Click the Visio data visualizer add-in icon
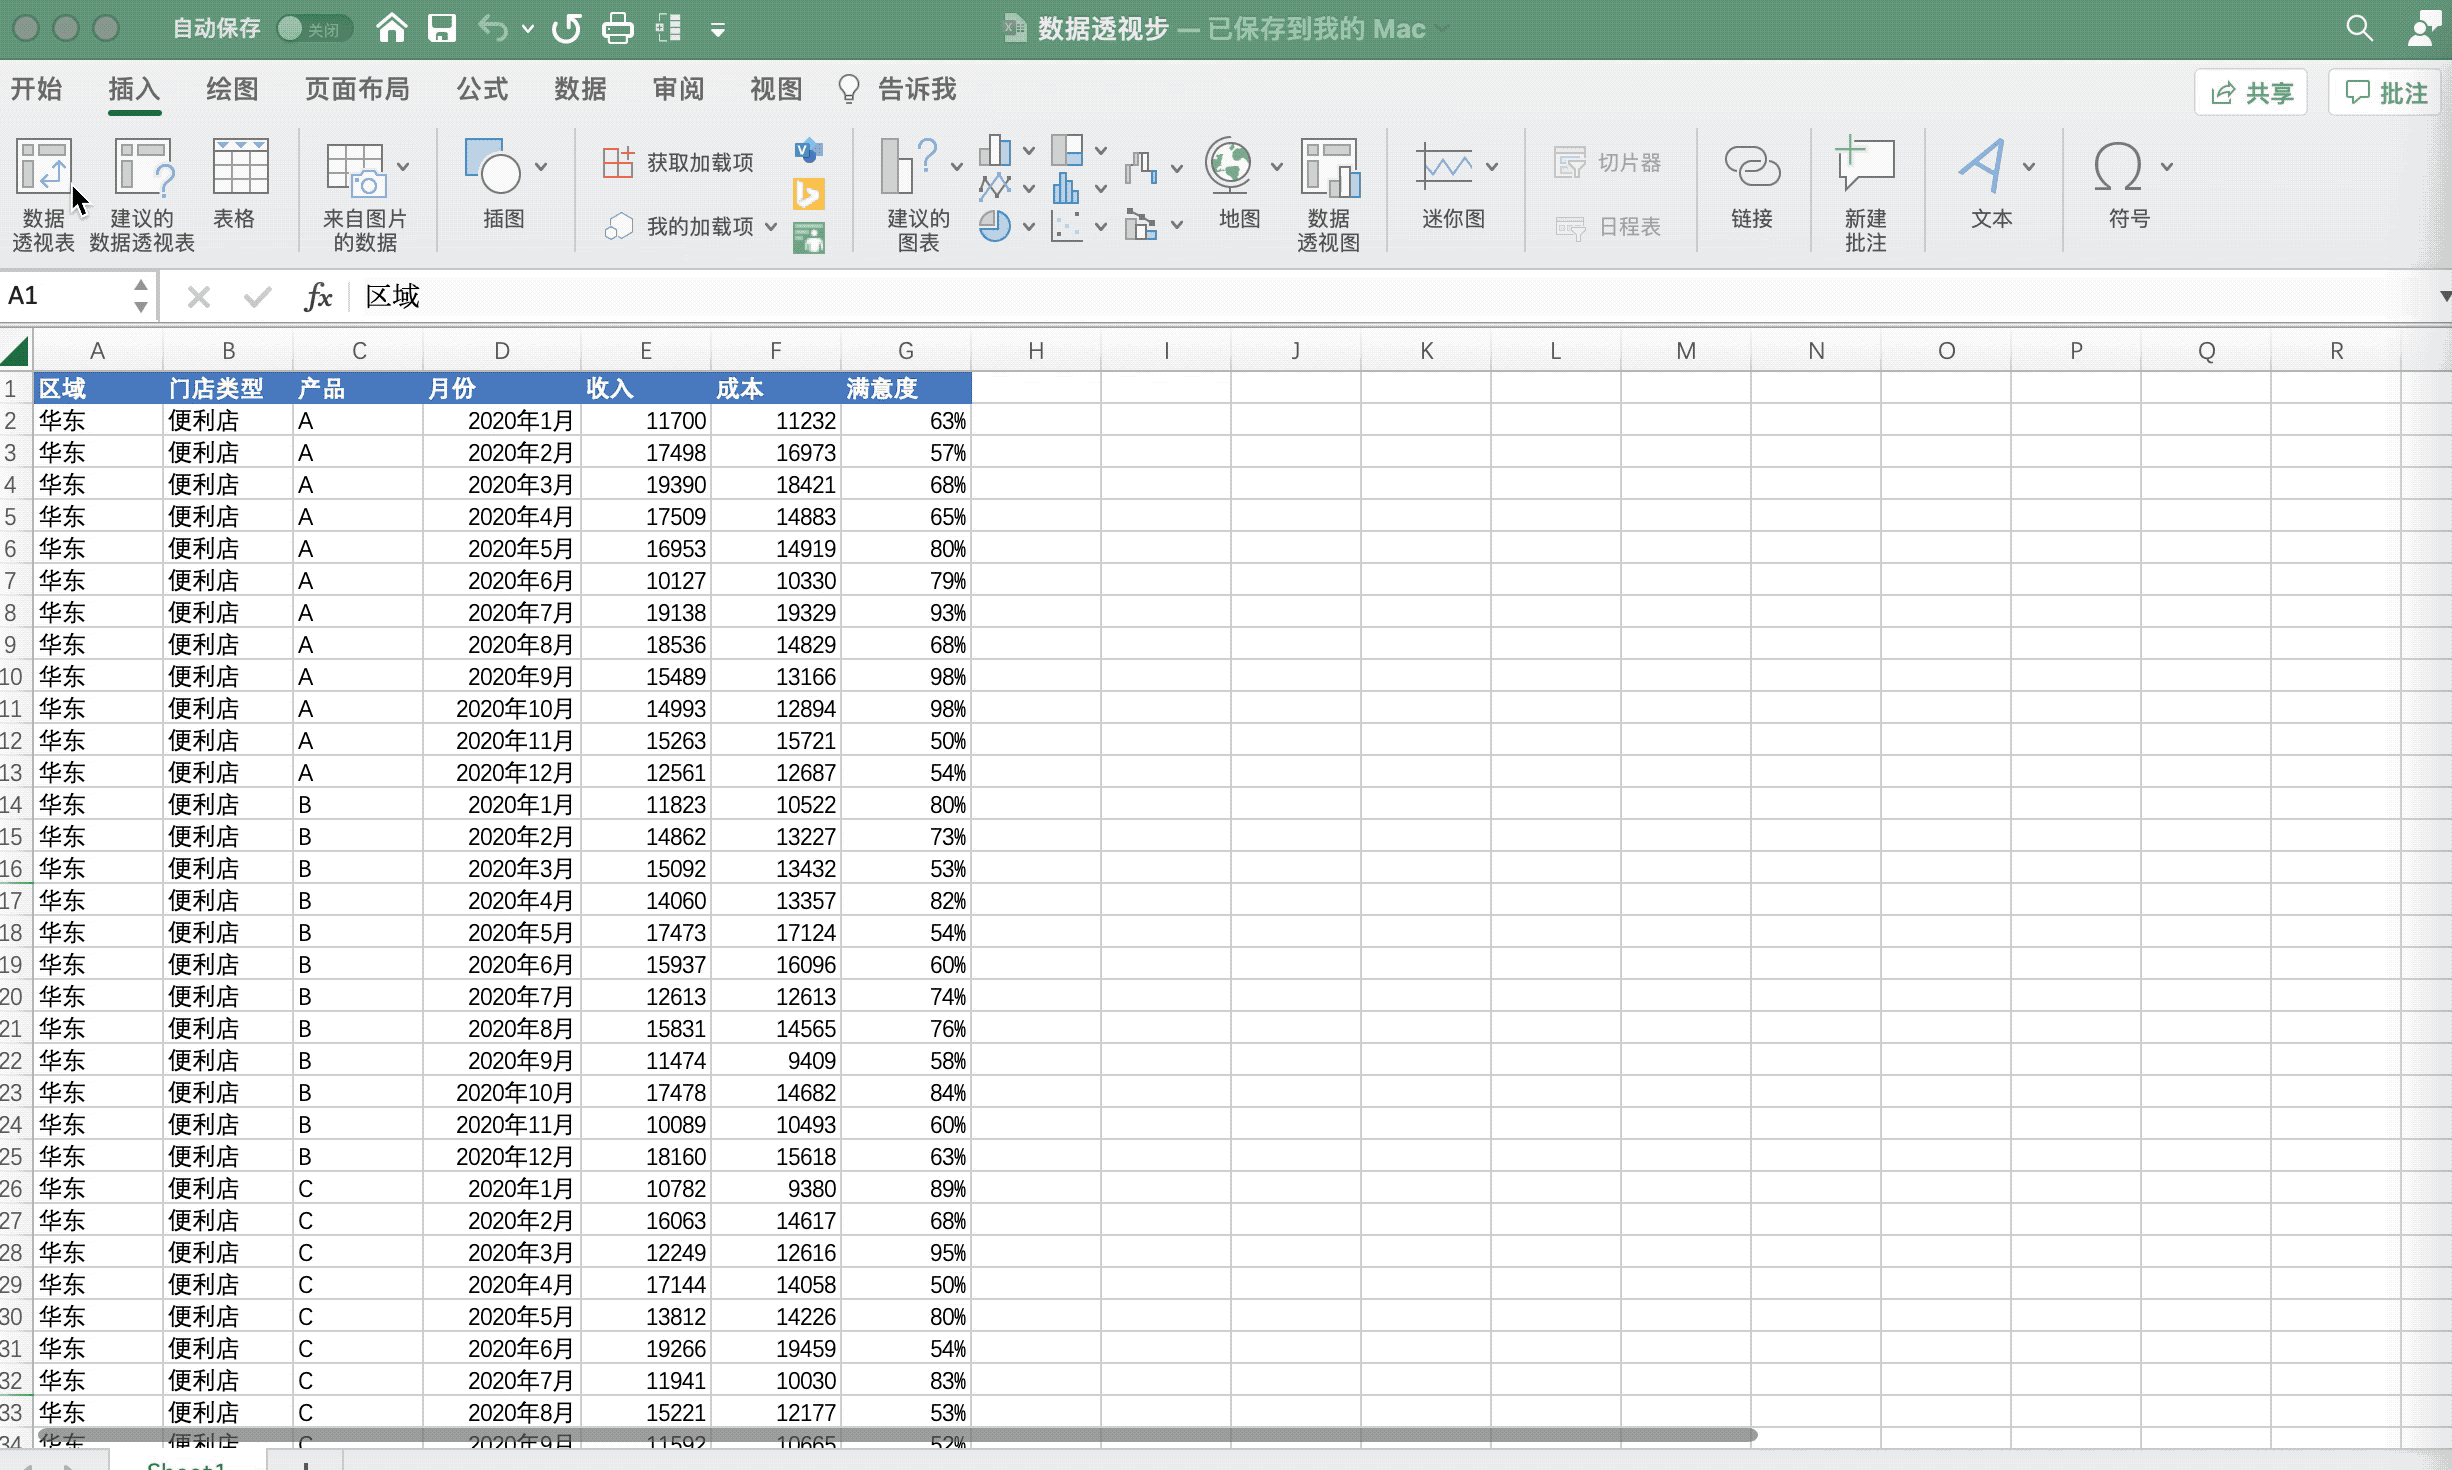 [x=808, y=151]
